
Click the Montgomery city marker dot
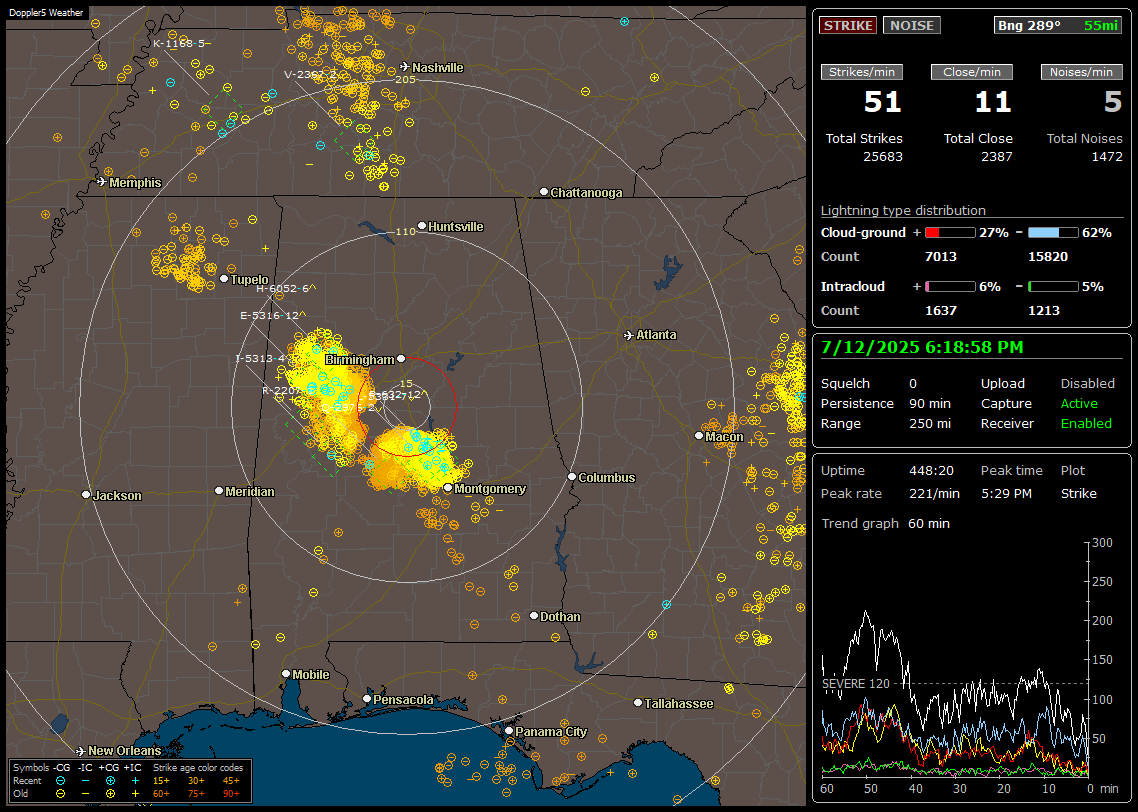pos(448,488)
